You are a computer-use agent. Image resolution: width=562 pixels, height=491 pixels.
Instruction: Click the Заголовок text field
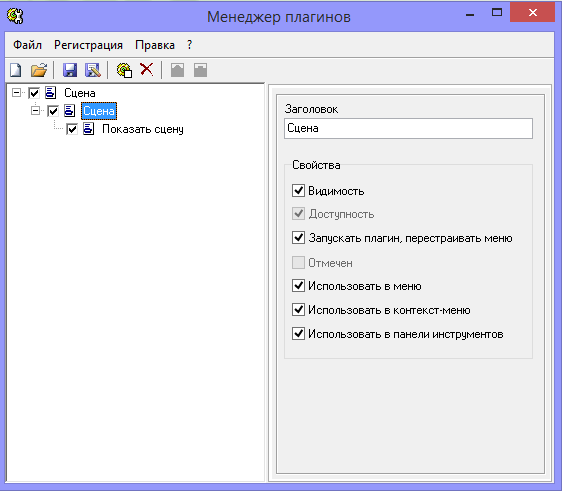click(408, 128)
